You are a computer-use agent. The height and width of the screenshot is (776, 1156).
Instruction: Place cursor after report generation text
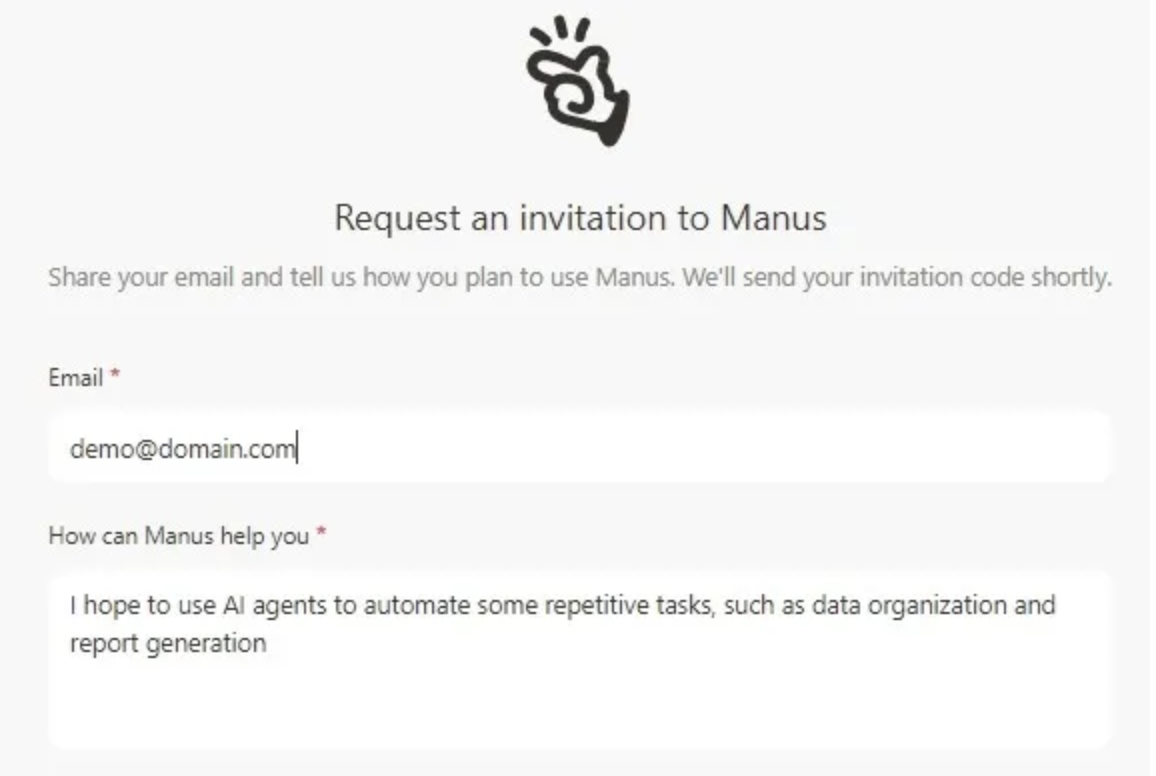click(268, 643)
